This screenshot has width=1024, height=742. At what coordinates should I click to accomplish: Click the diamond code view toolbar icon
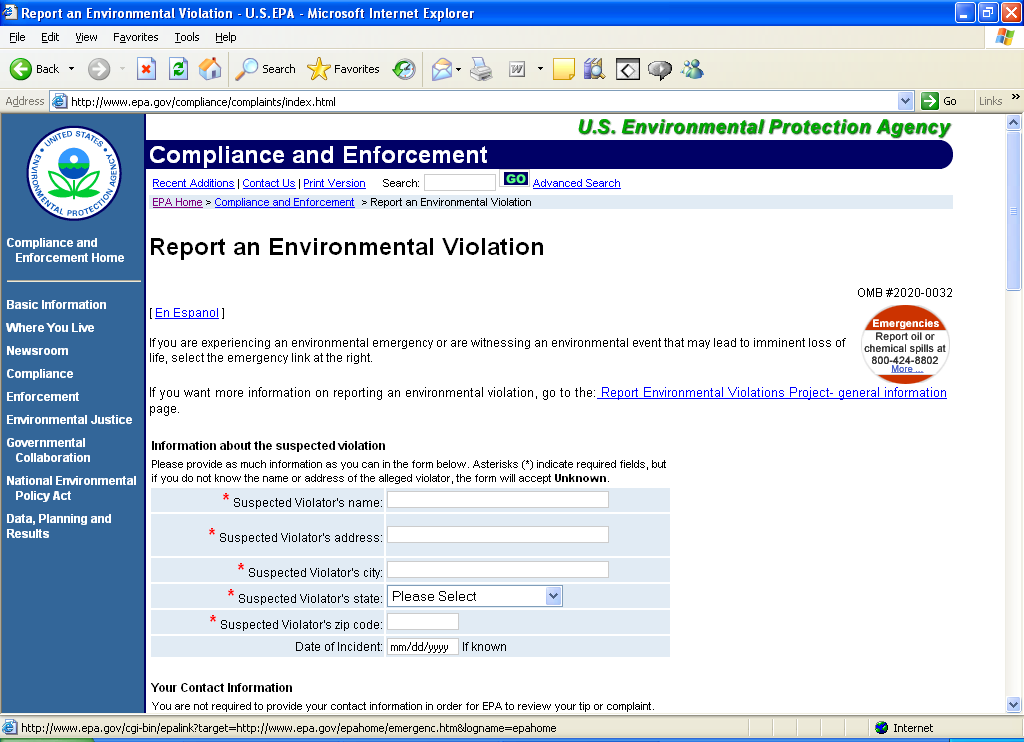pyautogui.click(x=628, y=69)
